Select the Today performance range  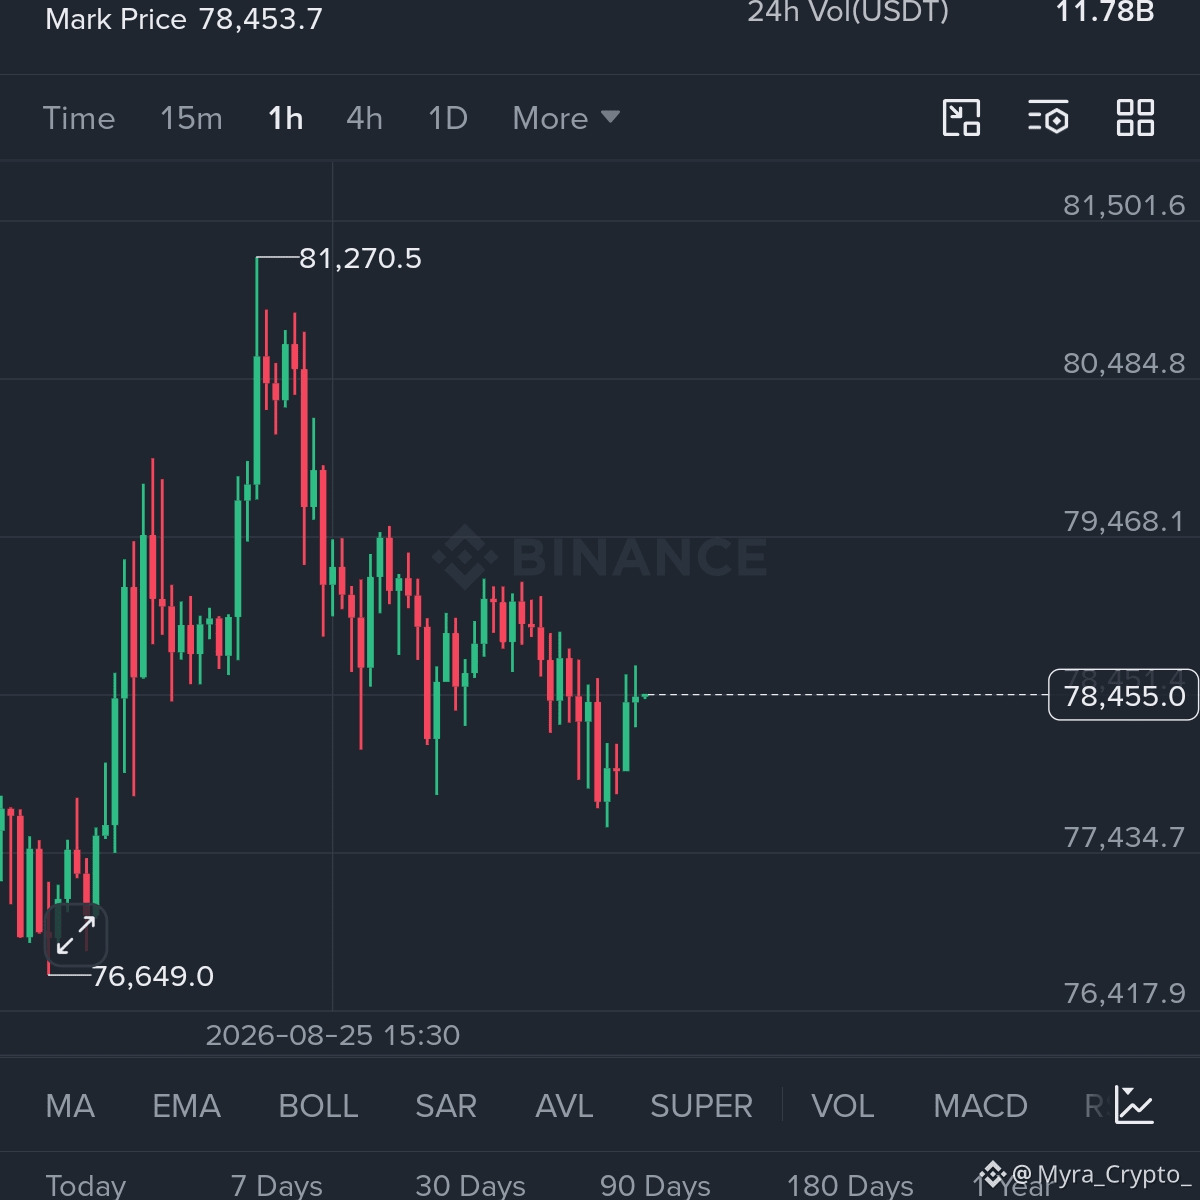click(x=86, y=1185)
